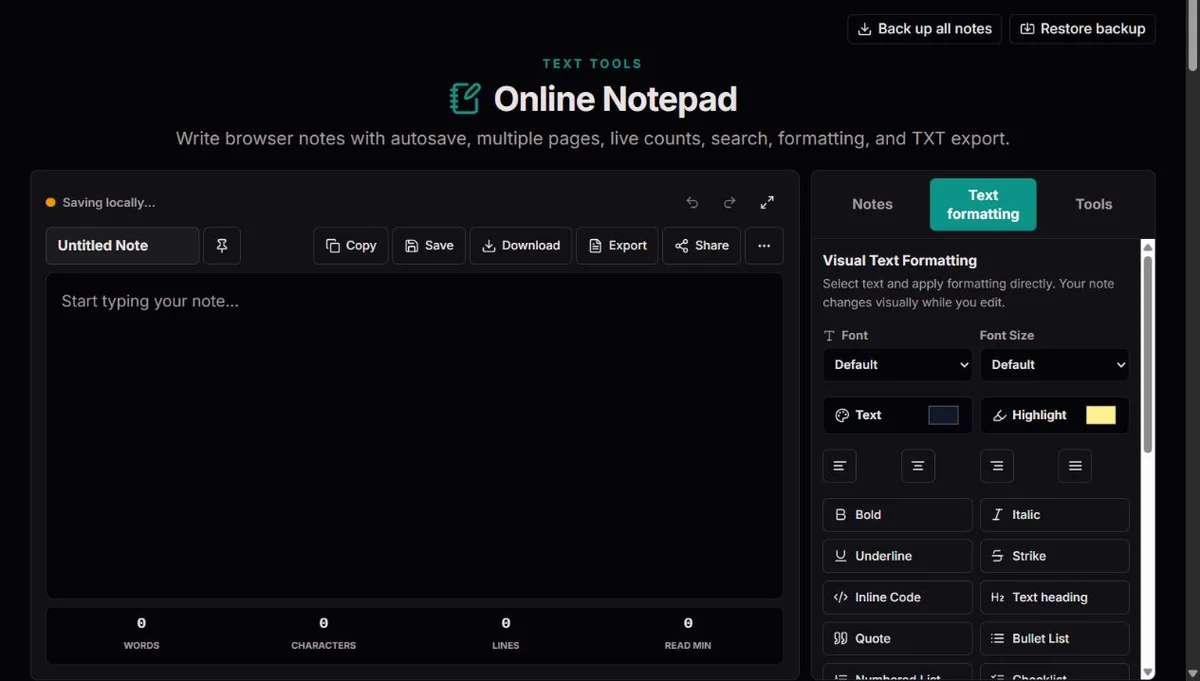The height and width of the screenshot is (681, 1200).
Task: Toggle Strike formatting
Action: click(1054, 556)
